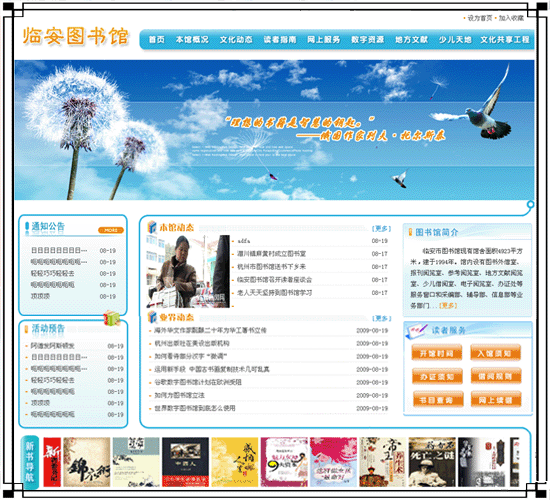Click the 网上续借 orange button
550x500 pixels.
click(495, 400)
